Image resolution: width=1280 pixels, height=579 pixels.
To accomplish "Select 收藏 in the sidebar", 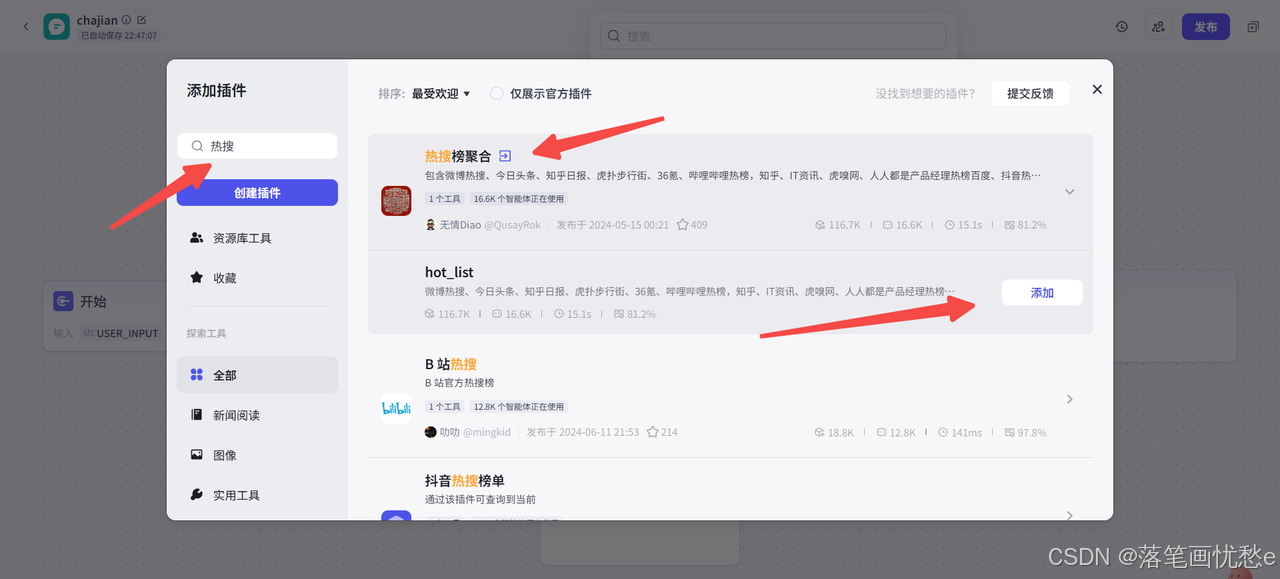I will tap(257, 278).
